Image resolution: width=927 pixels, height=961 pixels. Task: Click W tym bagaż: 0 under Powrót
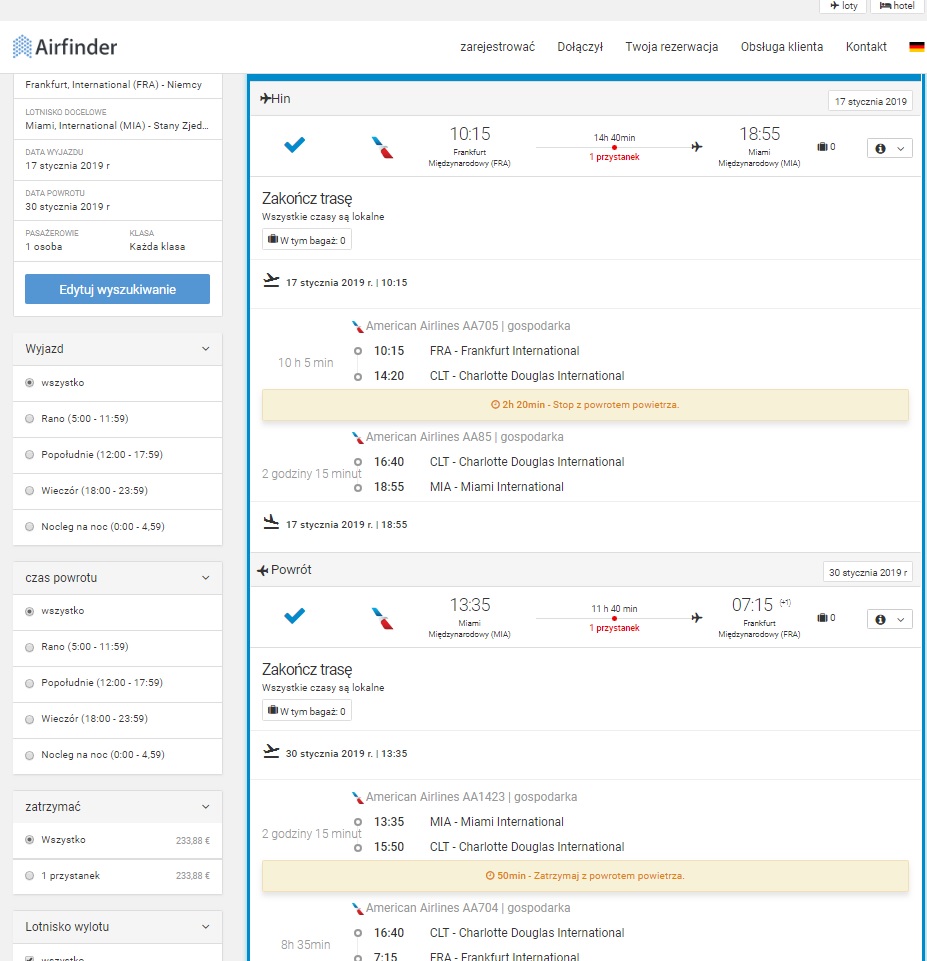point(306,711)
